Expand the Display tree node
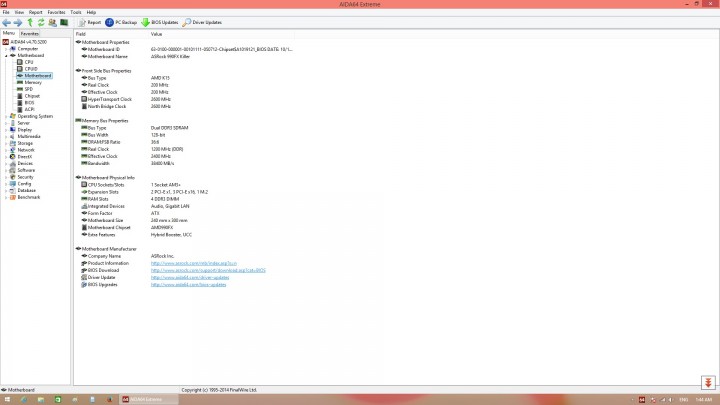The width and height of the screenshot is (720, 405). pos(6,130)
